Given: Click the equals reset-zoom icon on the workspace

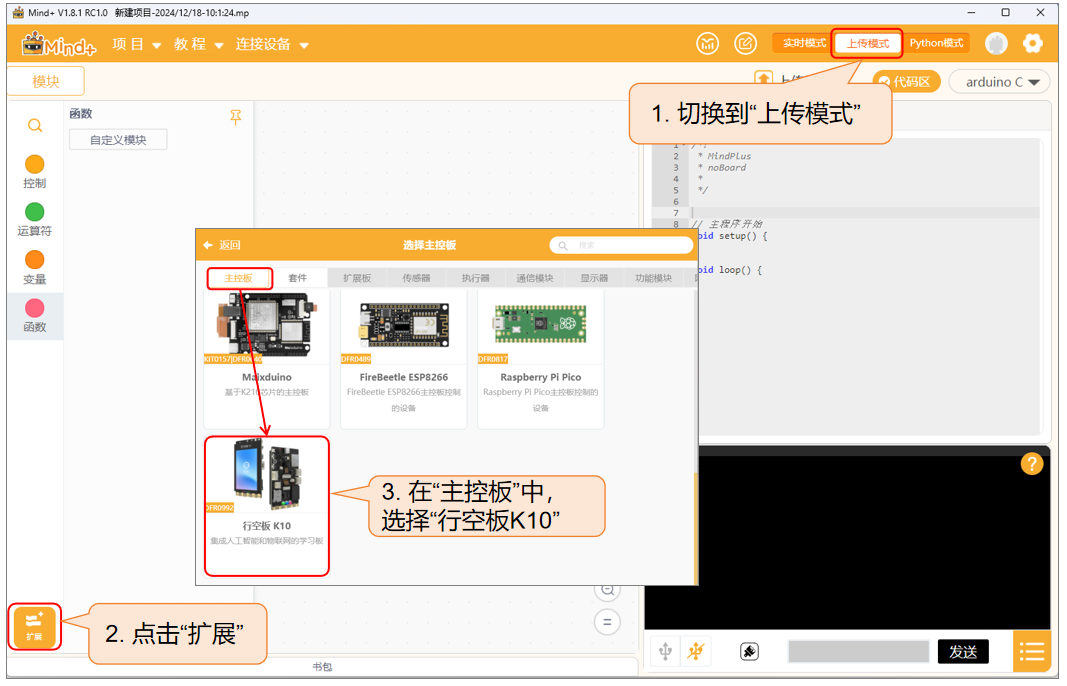Looking at the screenshot, I should (x=607, y=622).
